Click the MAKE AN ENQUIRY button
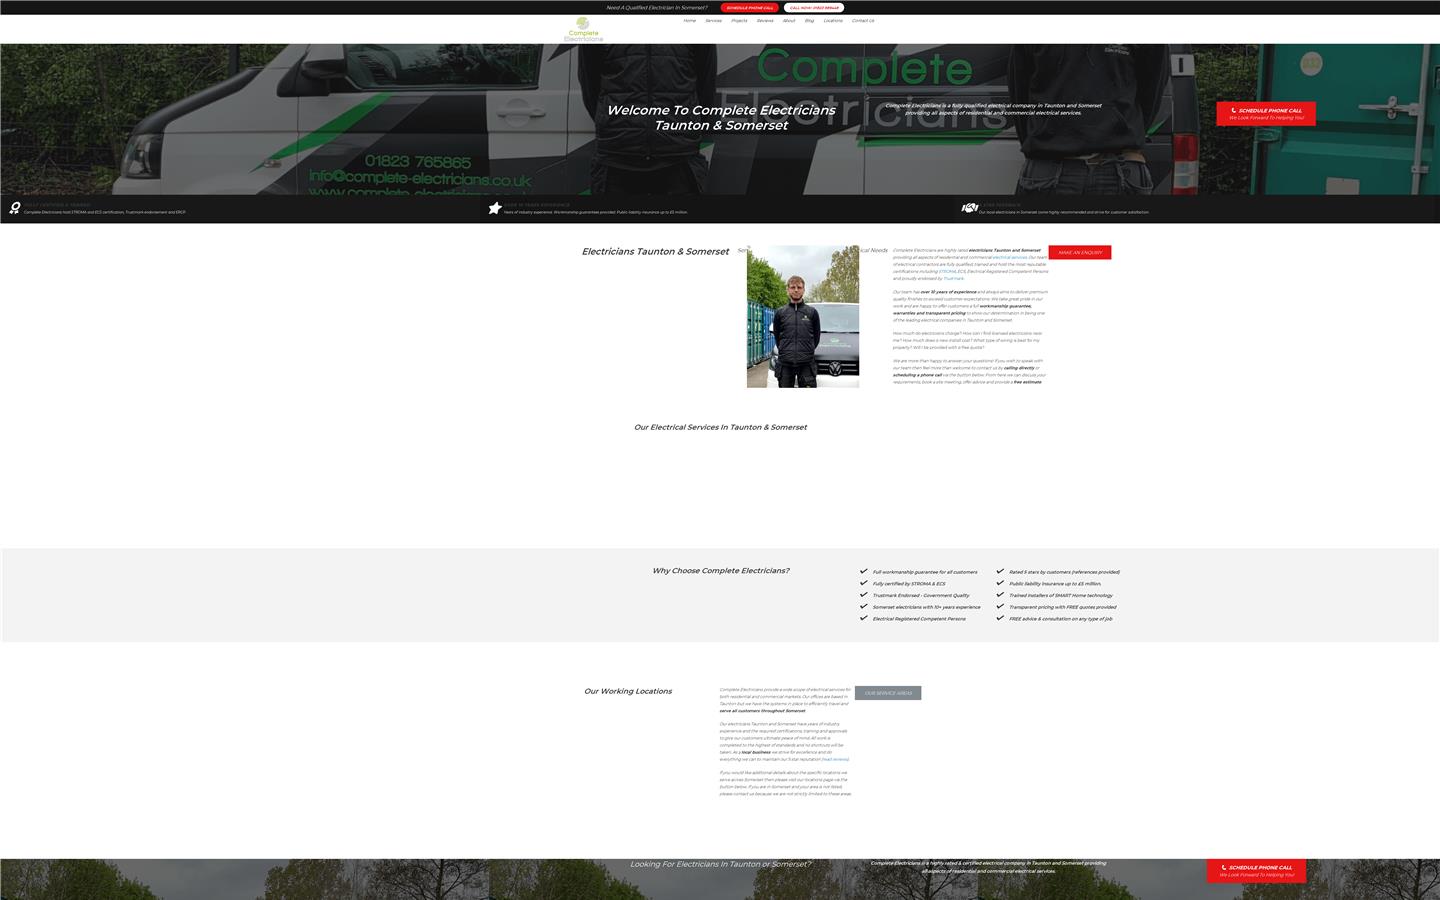Screen dimensions: 1440x900 pos(1080,252)
